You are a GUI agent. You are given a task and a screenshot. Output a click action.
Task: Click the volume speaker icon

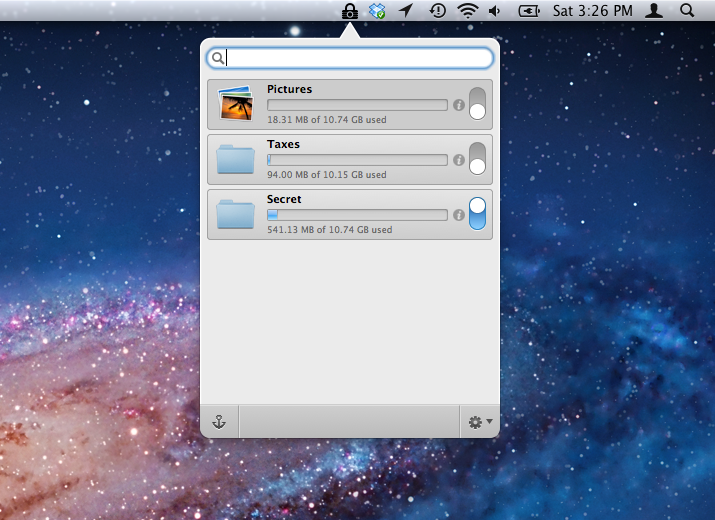[x=494, y=10]
